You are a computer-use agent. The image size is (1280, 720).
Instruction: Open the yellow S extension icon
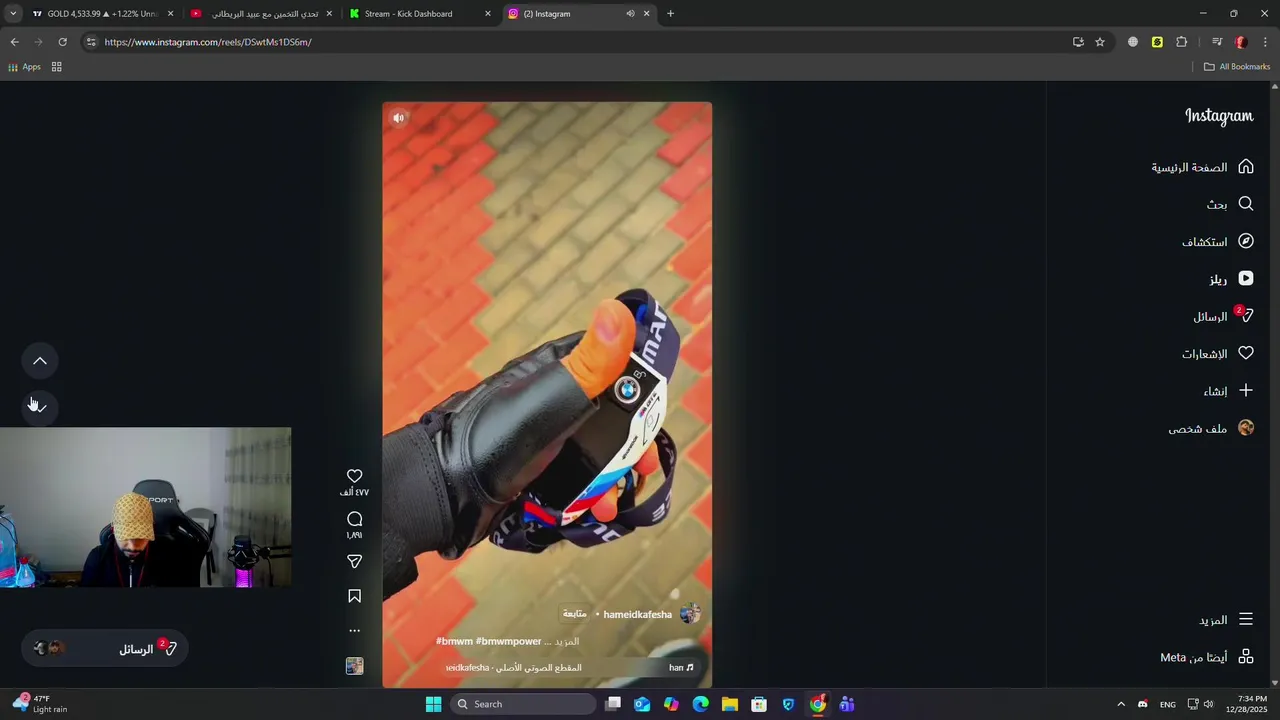tap(1157, 42)
